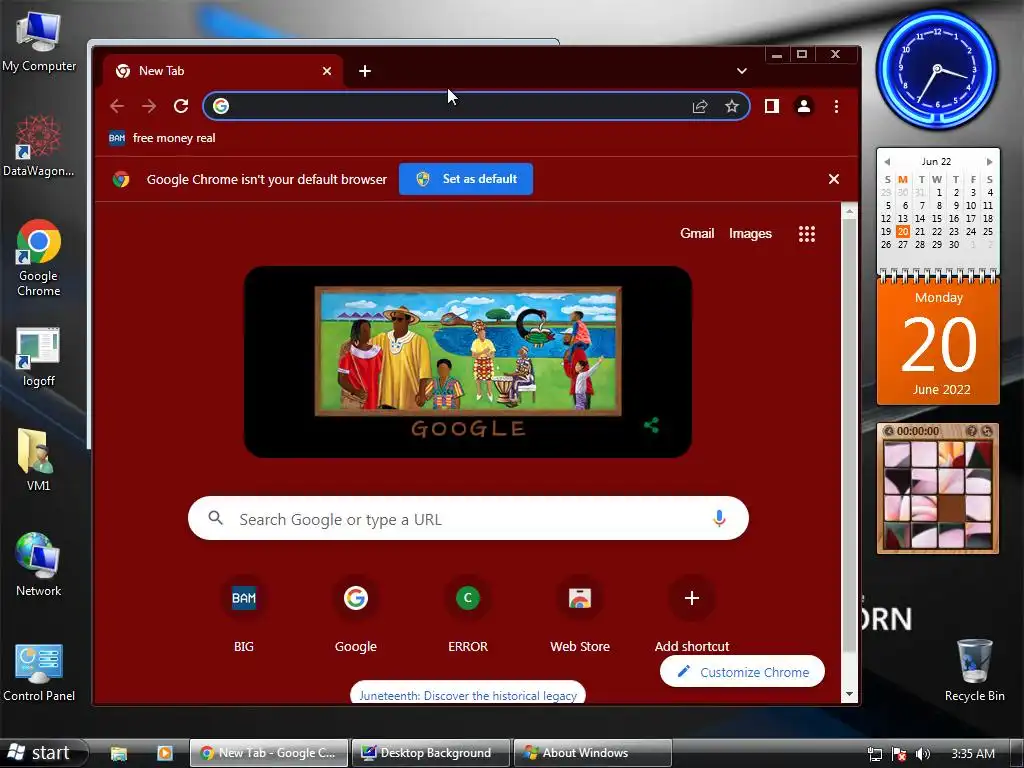Open the Gmail link
Viewport: 1024px width, 768px height.
coord(697,233)
